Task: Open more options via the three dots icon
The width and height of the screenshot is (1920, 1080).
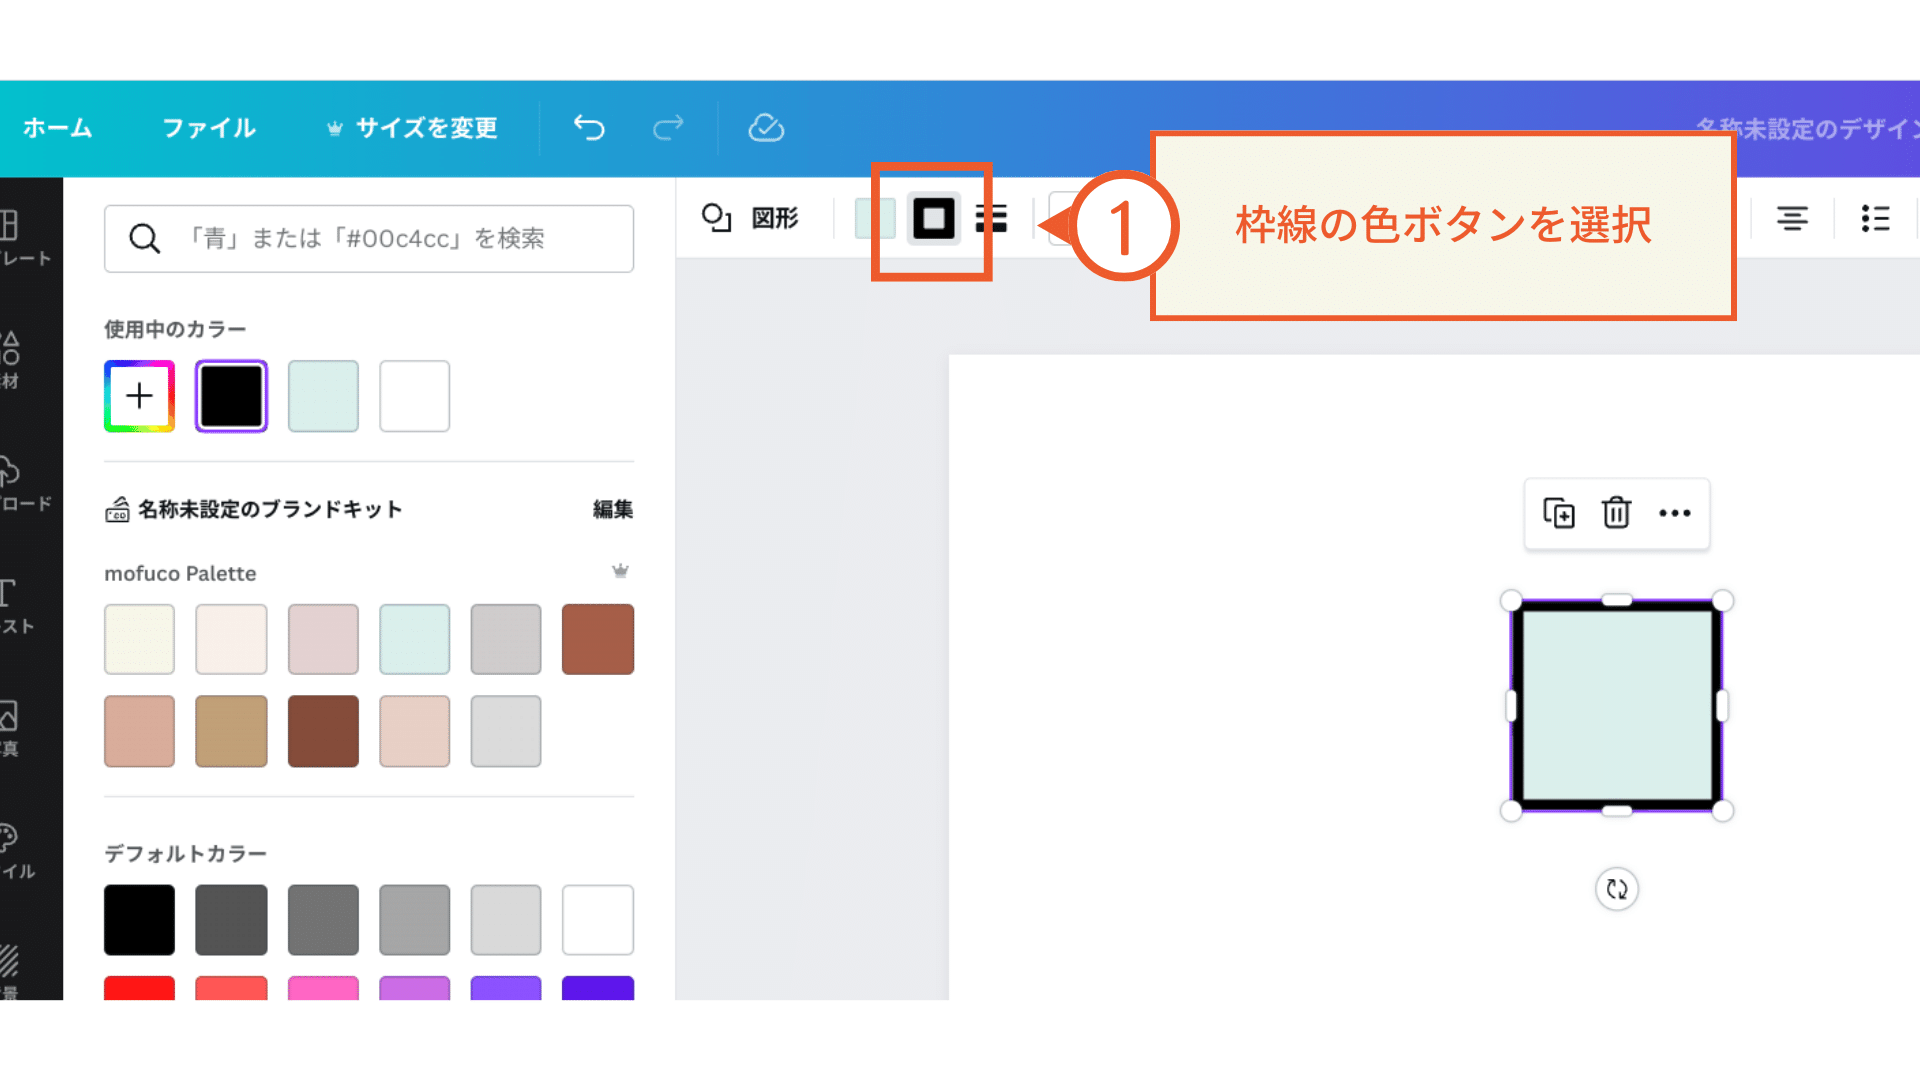Action: pos(1675,514)
